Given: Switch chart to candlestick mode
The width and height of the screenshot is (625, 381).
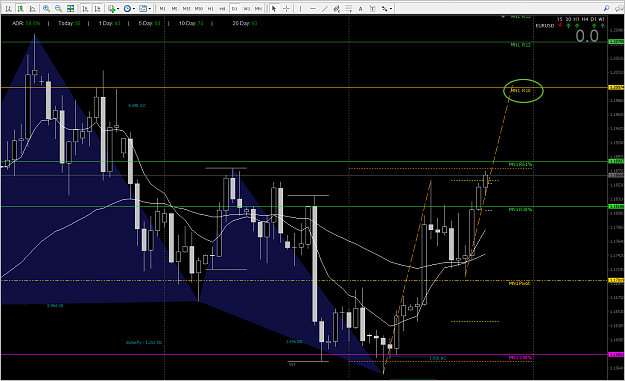Looking at the screenshot, I should pyautogui.click(x=21, y=8).
